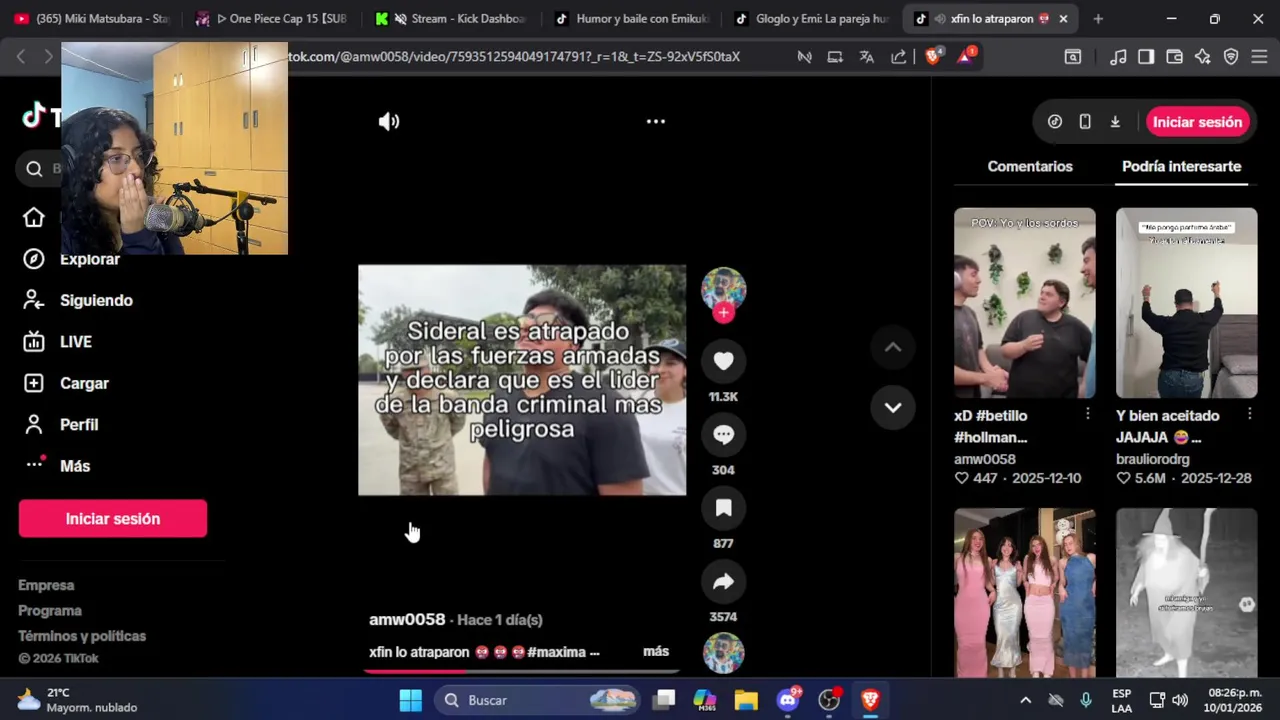The image size is (1280, 720).
Task: Open the brauliorodrg author link
Action: (x=1153, y=459)
